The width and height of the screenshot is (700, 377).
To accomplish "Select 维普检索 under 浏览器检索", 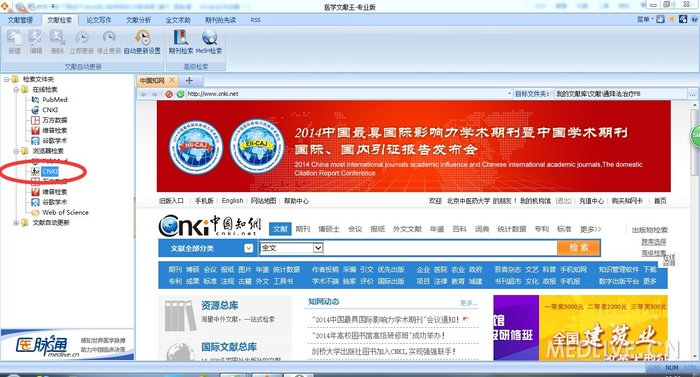I will tap(54, 192).
